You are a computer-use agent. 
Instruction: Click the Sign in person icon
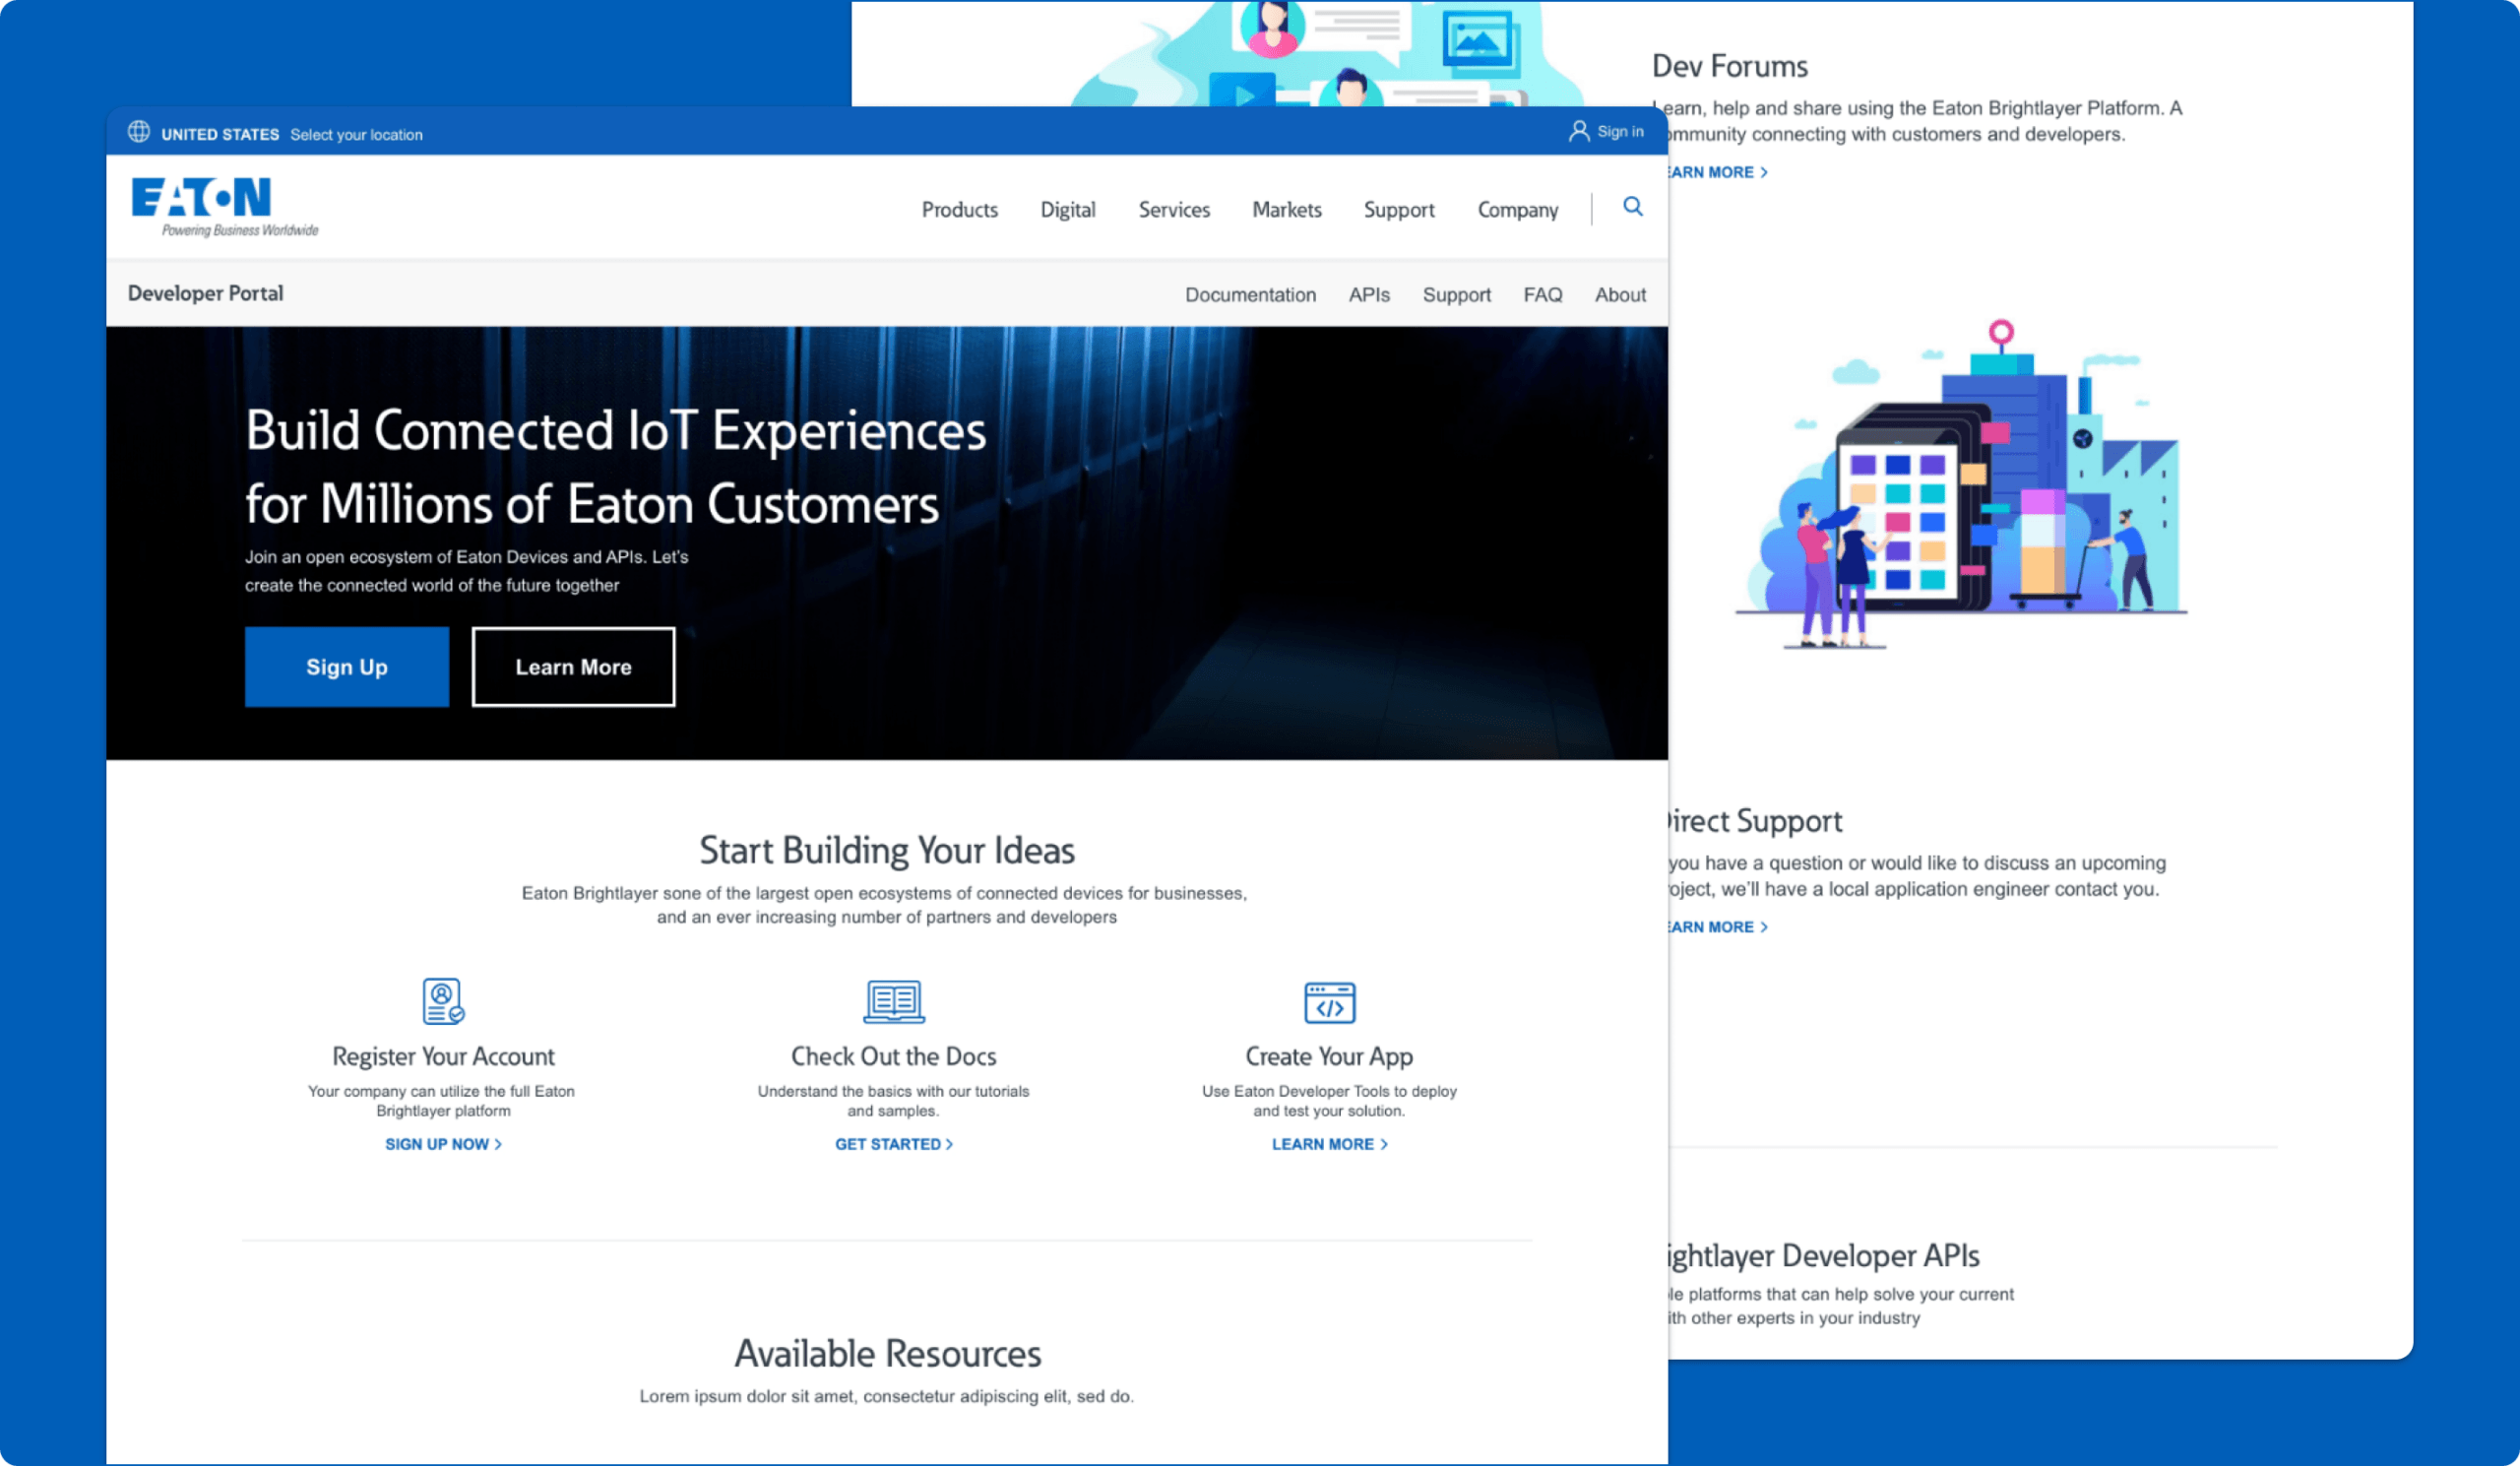click(1578, 131)
